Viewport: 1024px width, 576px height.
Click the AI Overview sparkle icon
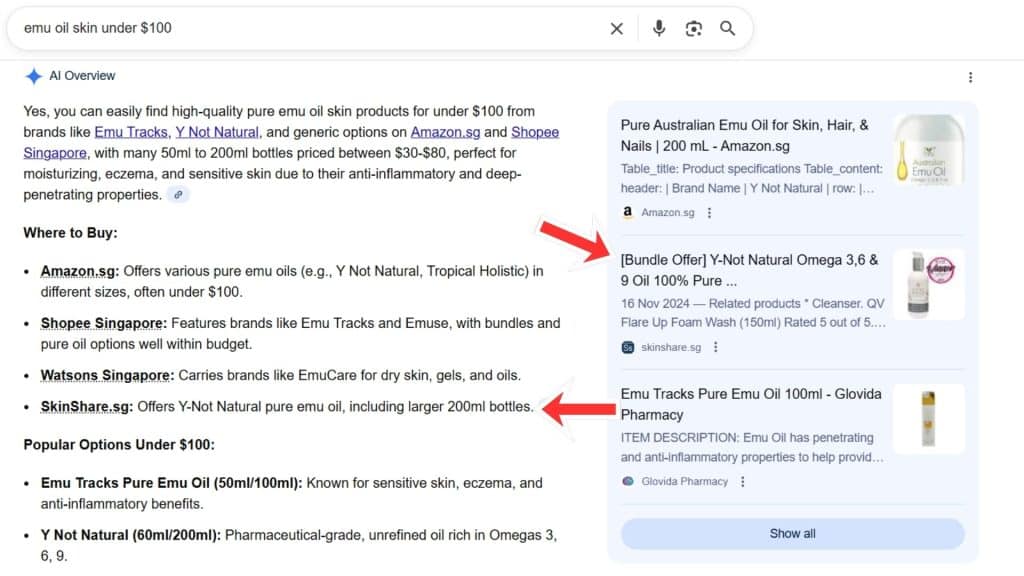point(36,76)
